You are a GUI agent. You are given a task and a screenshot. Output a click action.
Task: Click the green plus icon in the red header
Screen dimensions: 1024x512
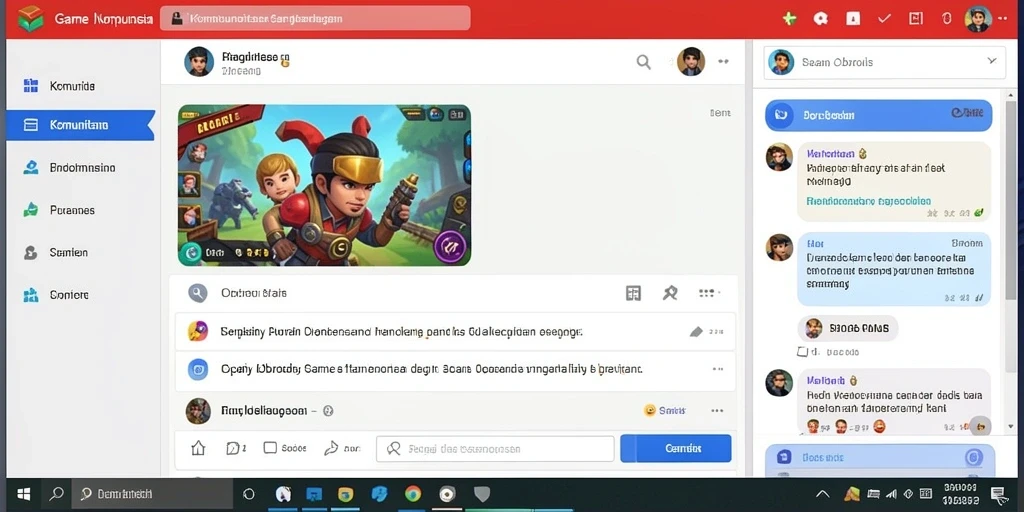(790, 18)
